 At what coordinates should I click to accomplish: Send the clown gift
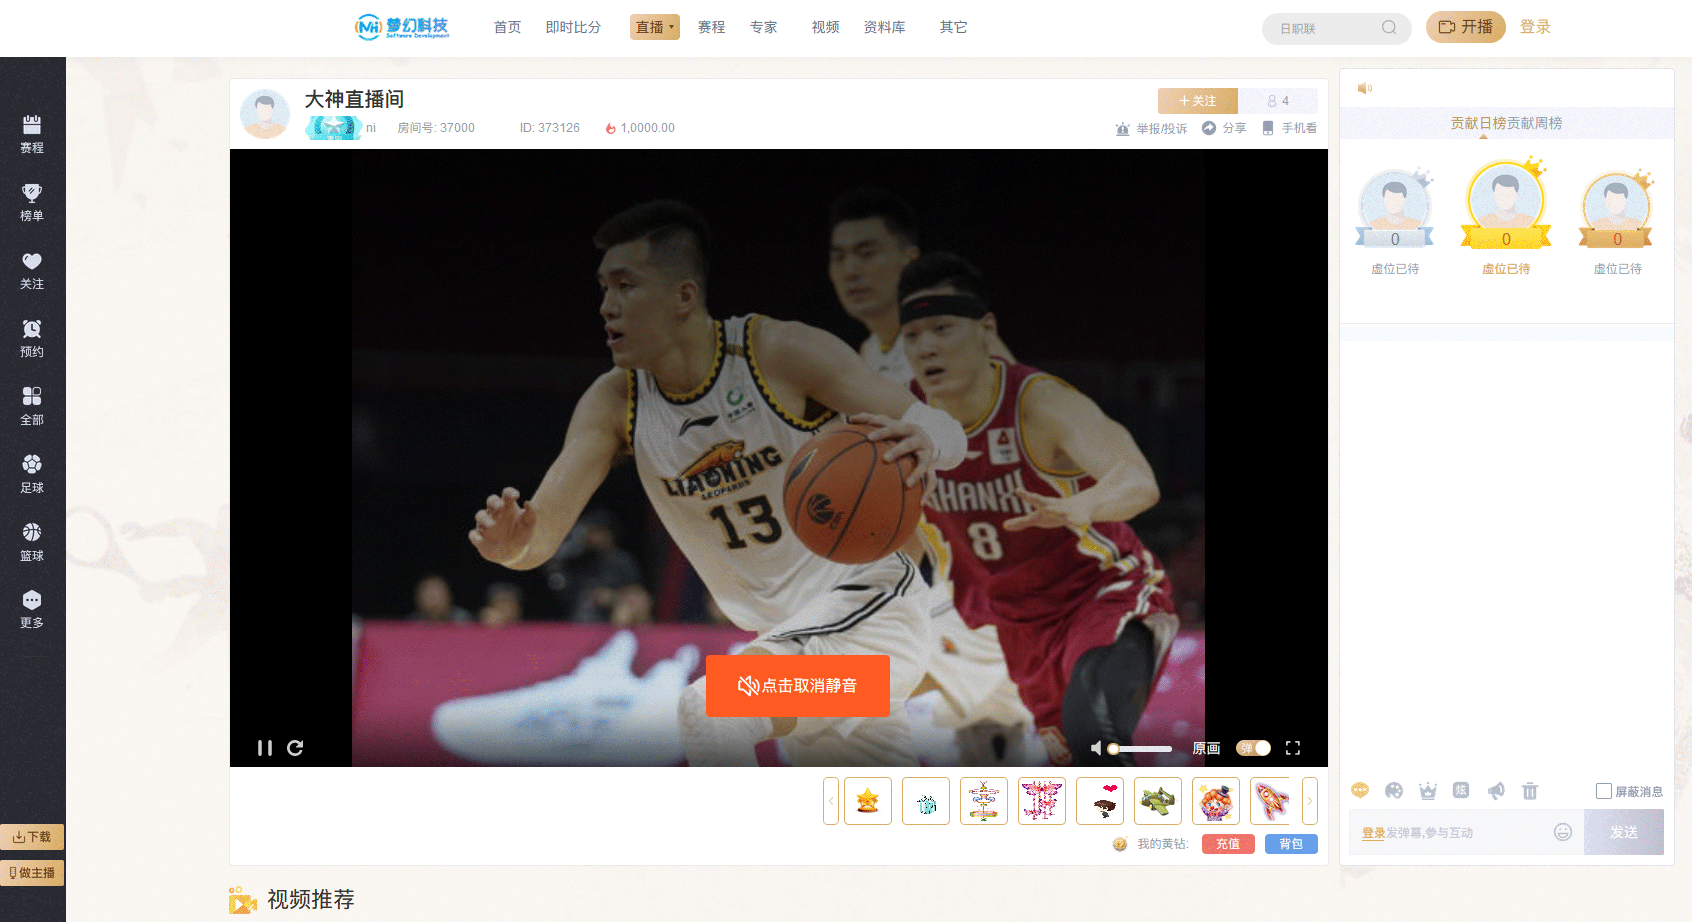pyautogui.click(x=1216, y=801)
